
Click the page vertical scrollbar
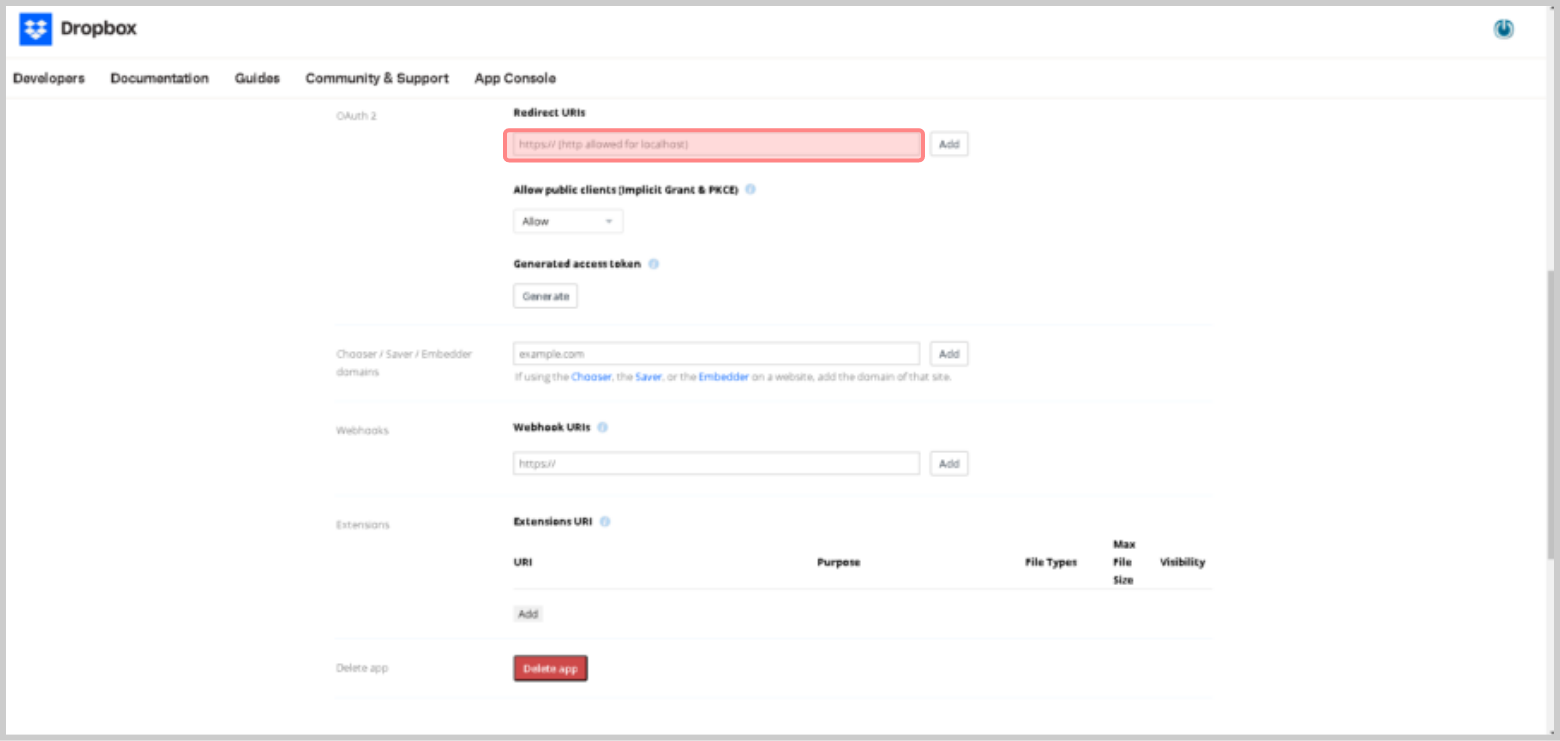point(1551,415)
